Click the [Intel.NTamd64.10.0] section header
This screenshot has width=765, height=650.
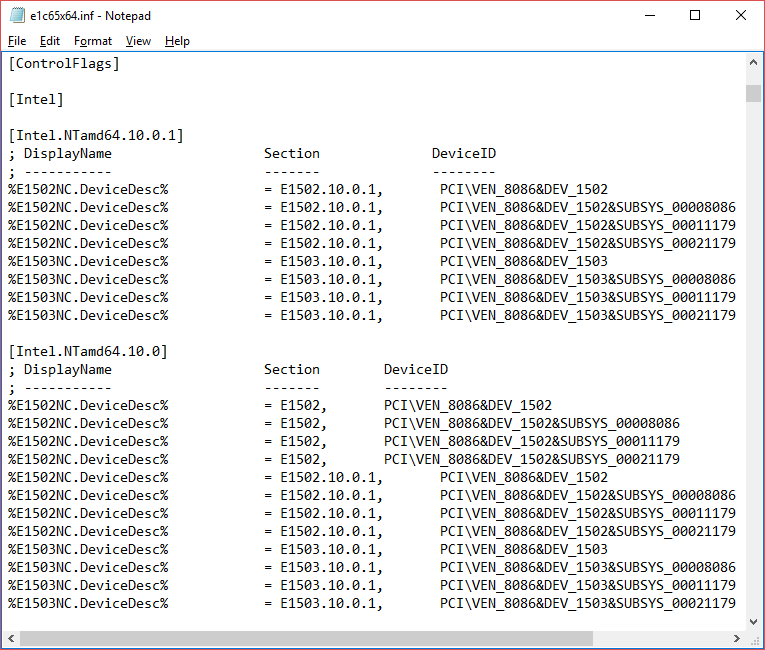click(x=88, y=351)
